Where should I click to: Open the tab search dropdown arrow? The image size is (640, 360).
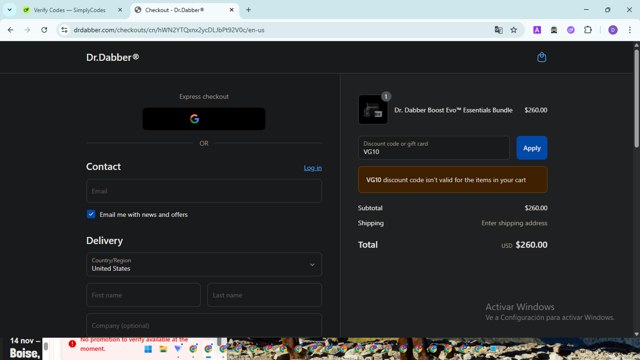[9, 10]
